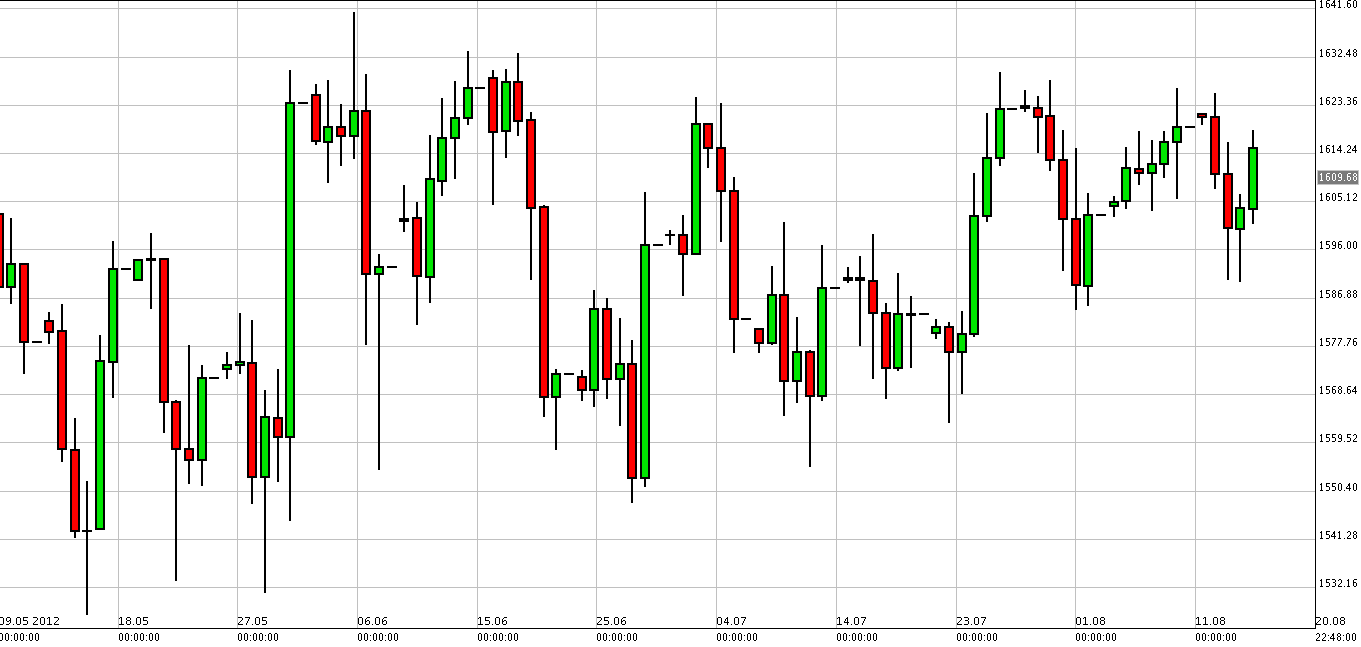This screenshot has width=1361, height=647.
Task: Click the 22:48:00 time label
Action: pyautogui.click(x=1337, y=636)
